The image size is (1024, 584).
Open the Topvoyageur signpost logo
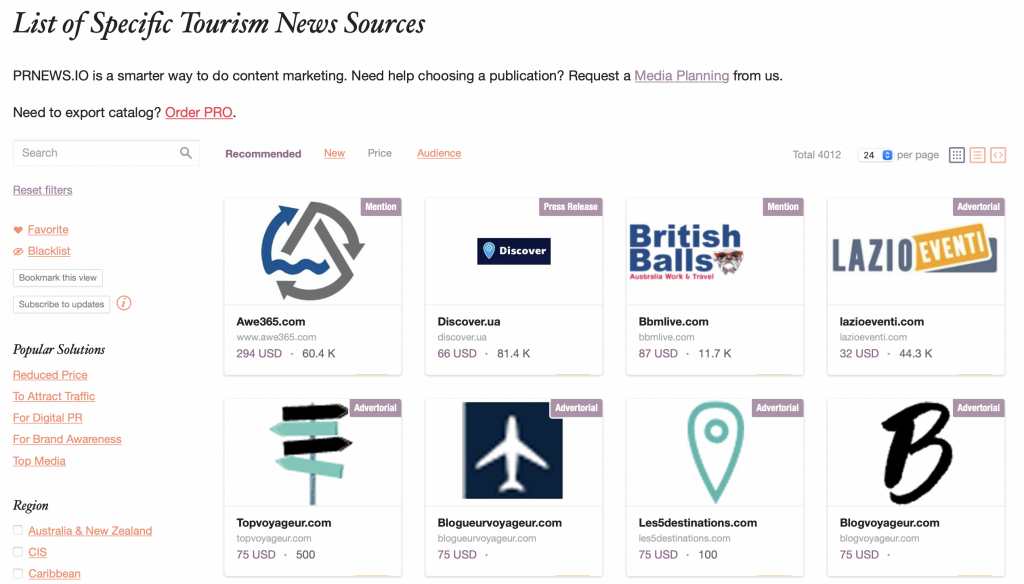coord(312,453)
